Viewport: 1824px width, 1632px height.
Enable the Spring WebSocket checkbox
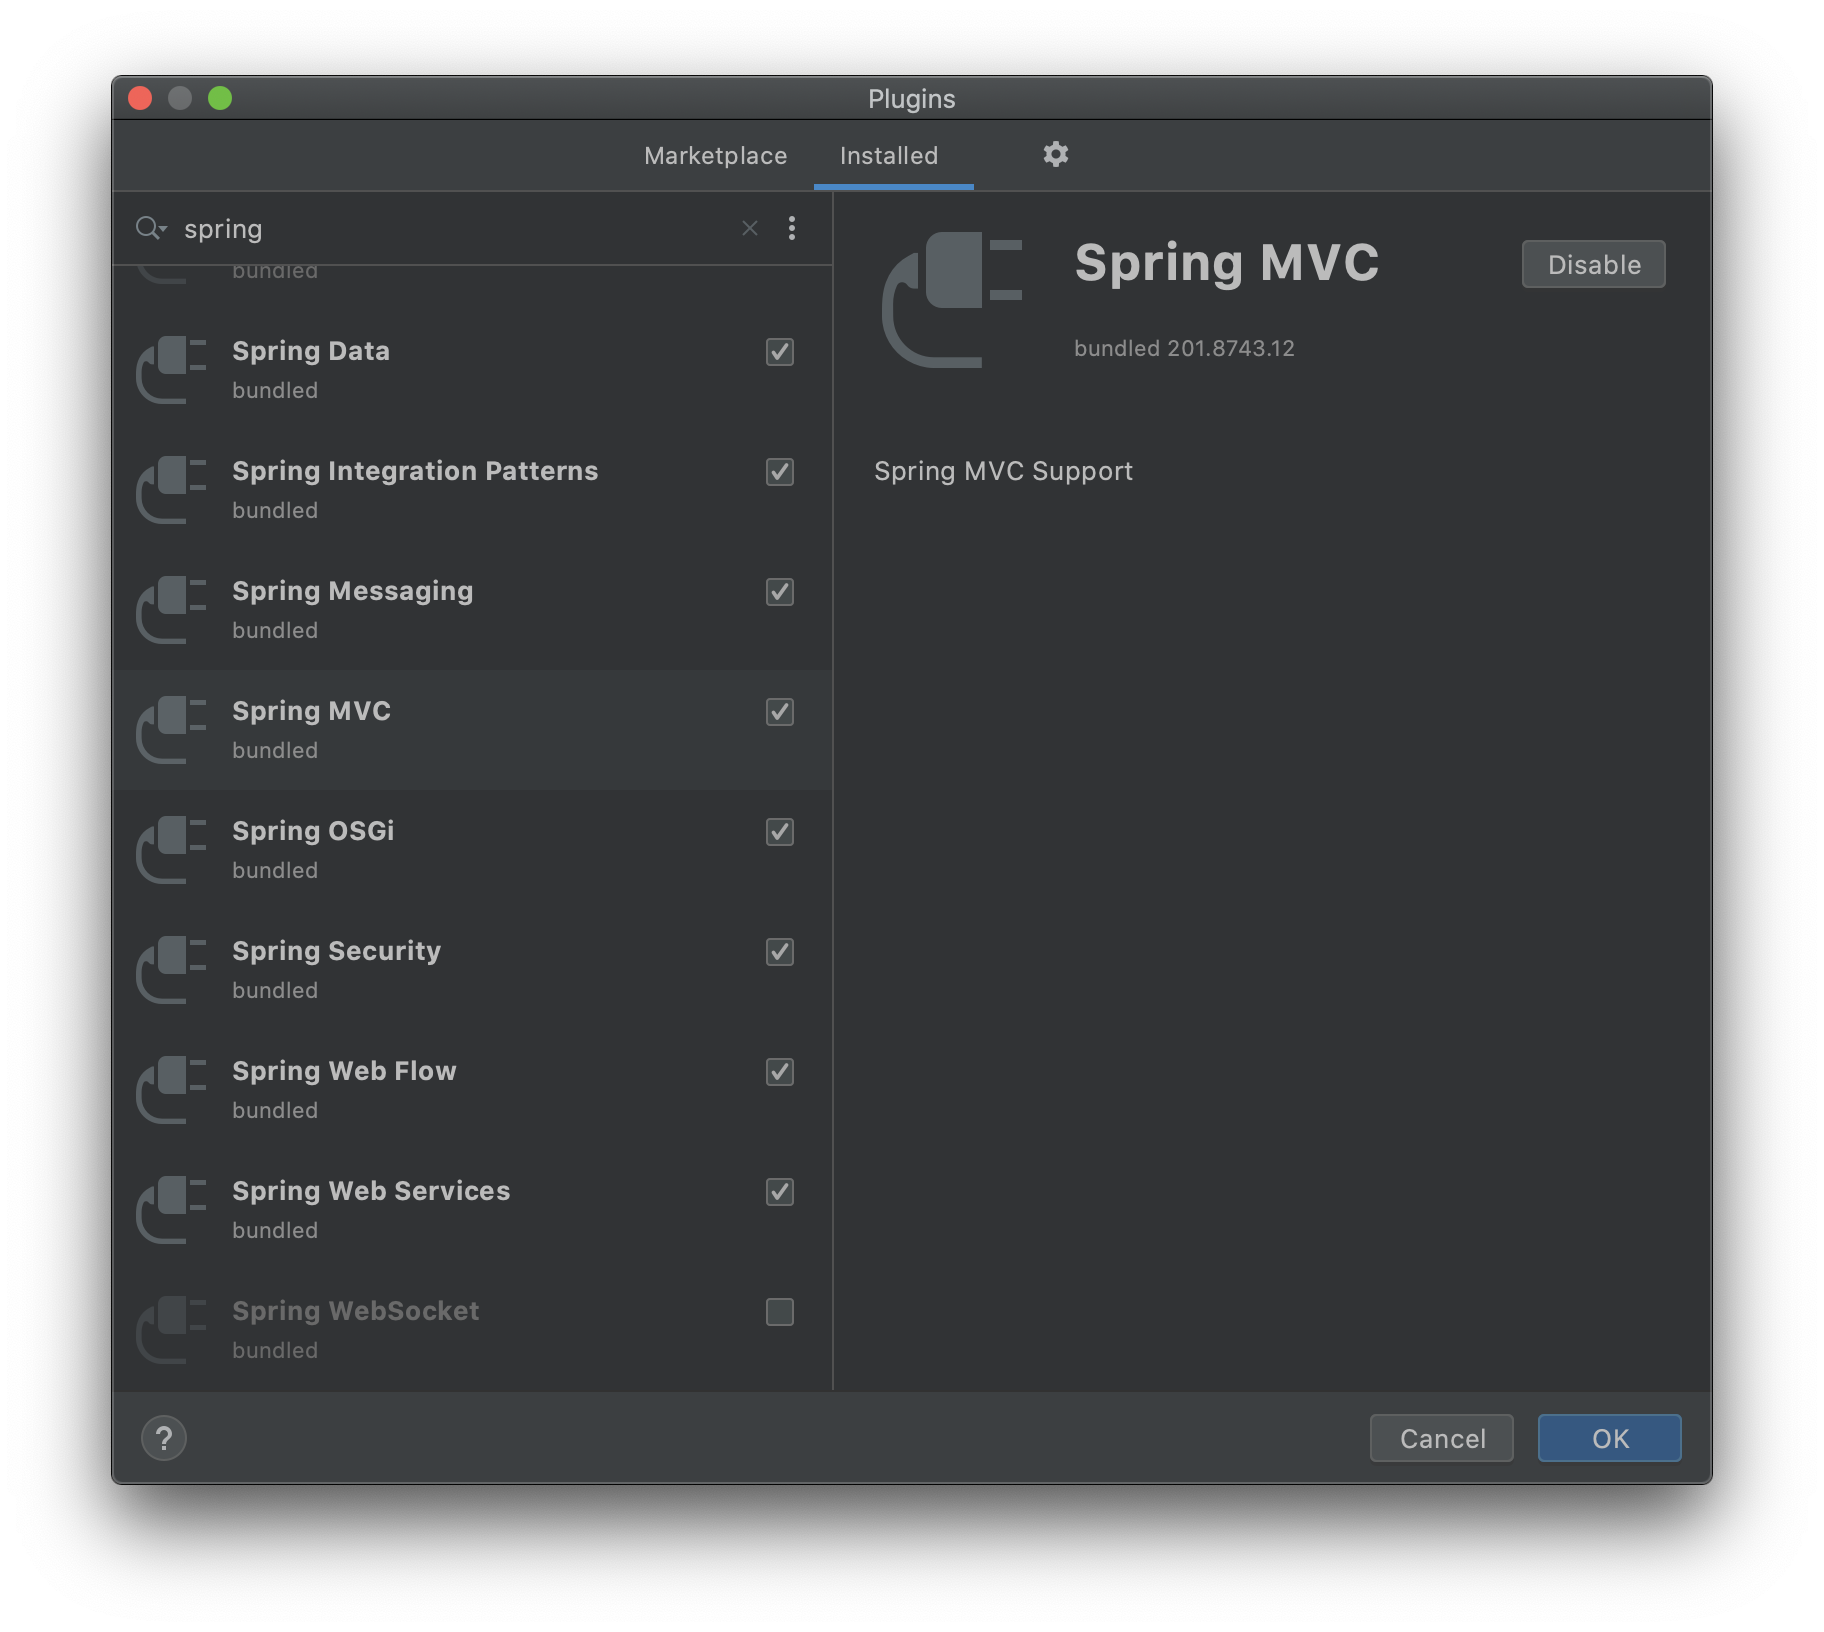(x=780, y=1312)
